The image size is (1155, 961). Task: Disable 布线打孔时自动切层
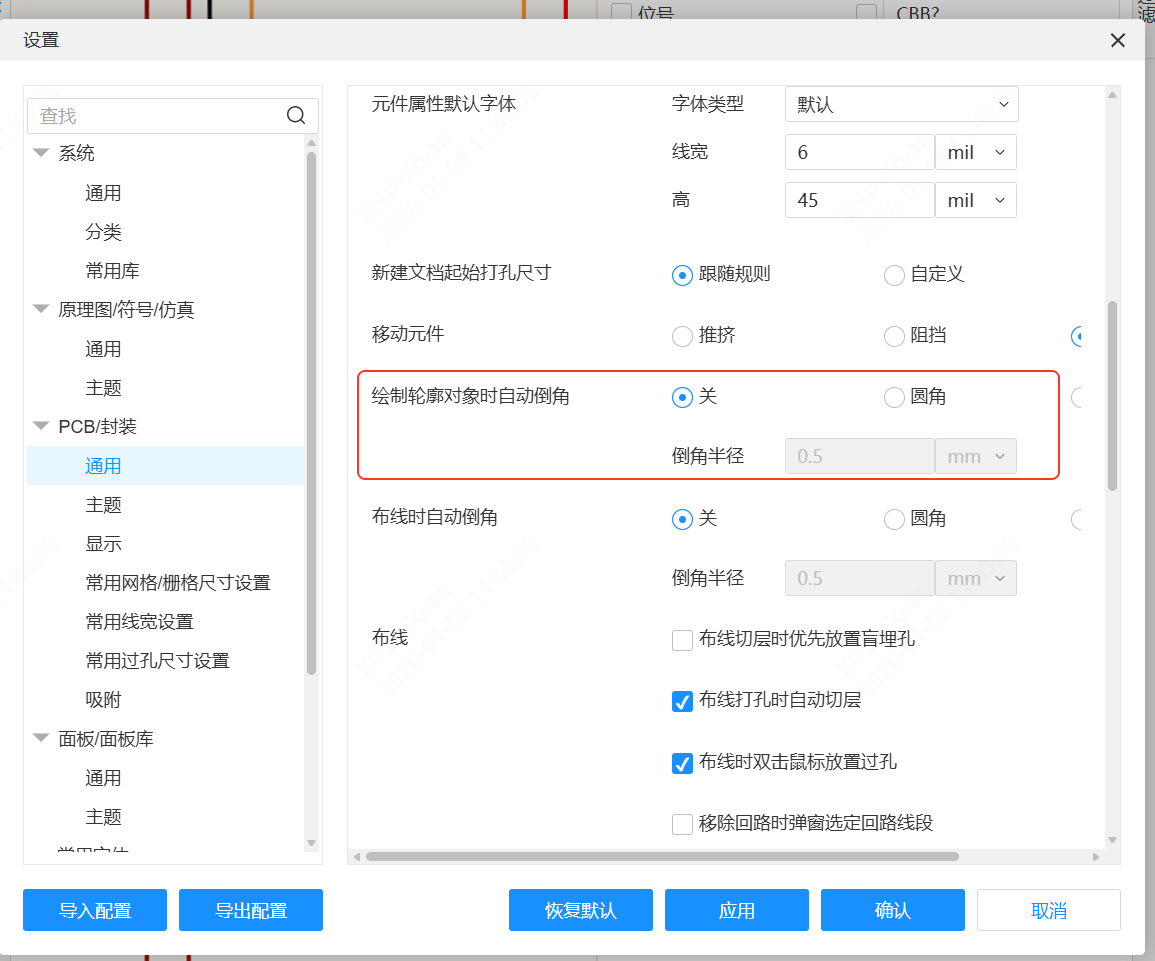(x=682, y=701)
